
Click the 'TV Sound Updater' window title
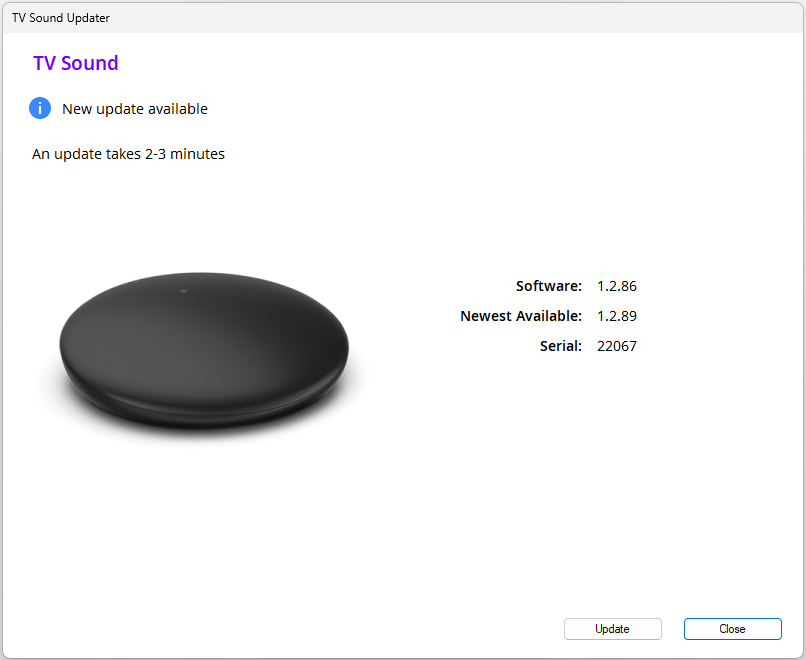pyautogui.click(x=61, y=17)
